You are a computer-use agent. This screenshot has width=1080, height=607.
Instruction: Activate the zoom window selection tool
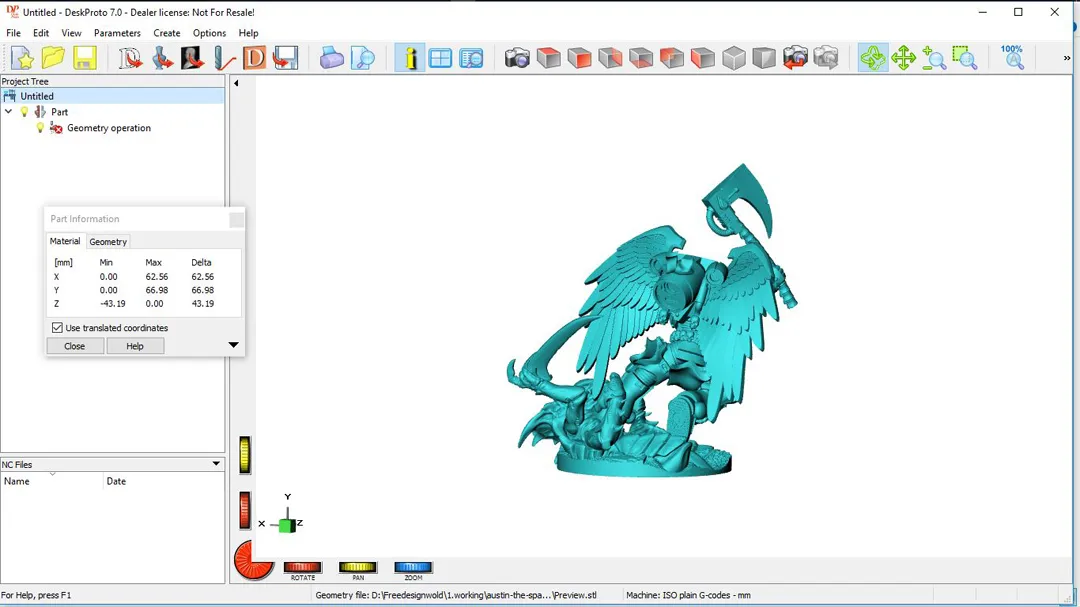(965, 58)
